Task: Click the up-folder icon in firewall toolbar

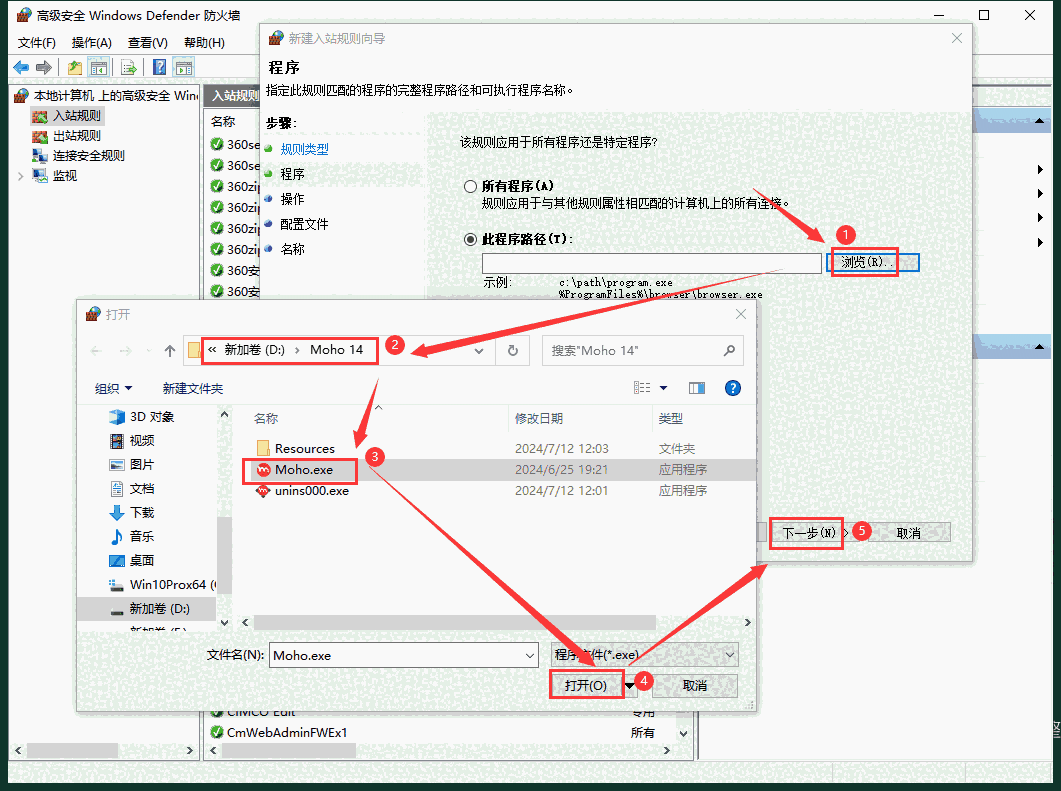Action: (x=74, y=67)
